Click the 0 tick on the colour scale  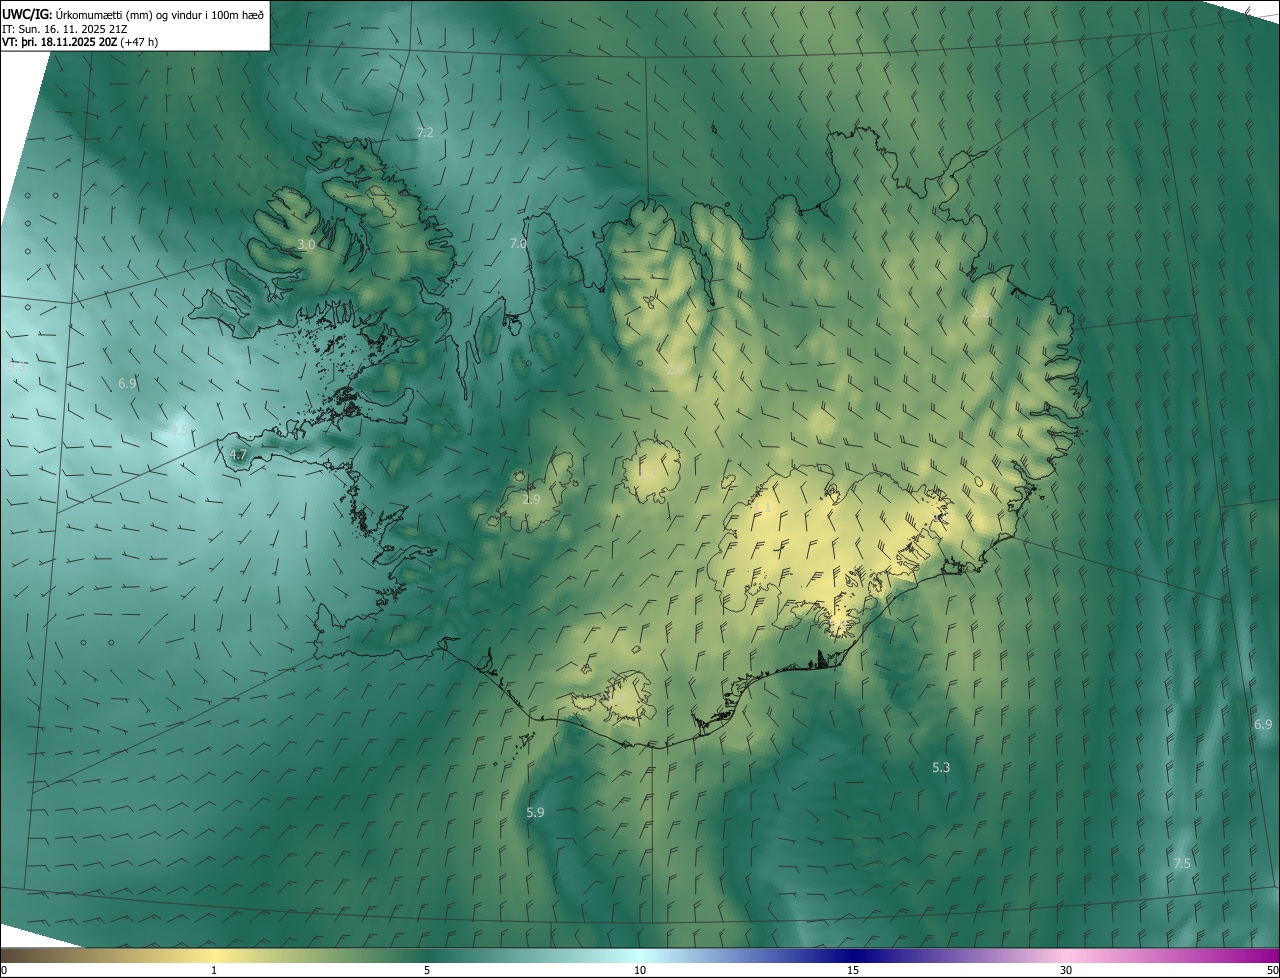pyautogui.click(x=4, y=970)
